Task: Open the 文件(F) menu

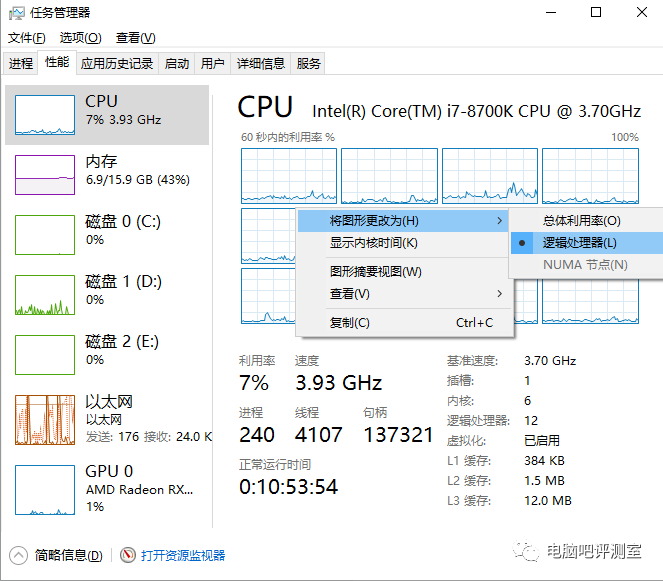Action: pos(26,38)
